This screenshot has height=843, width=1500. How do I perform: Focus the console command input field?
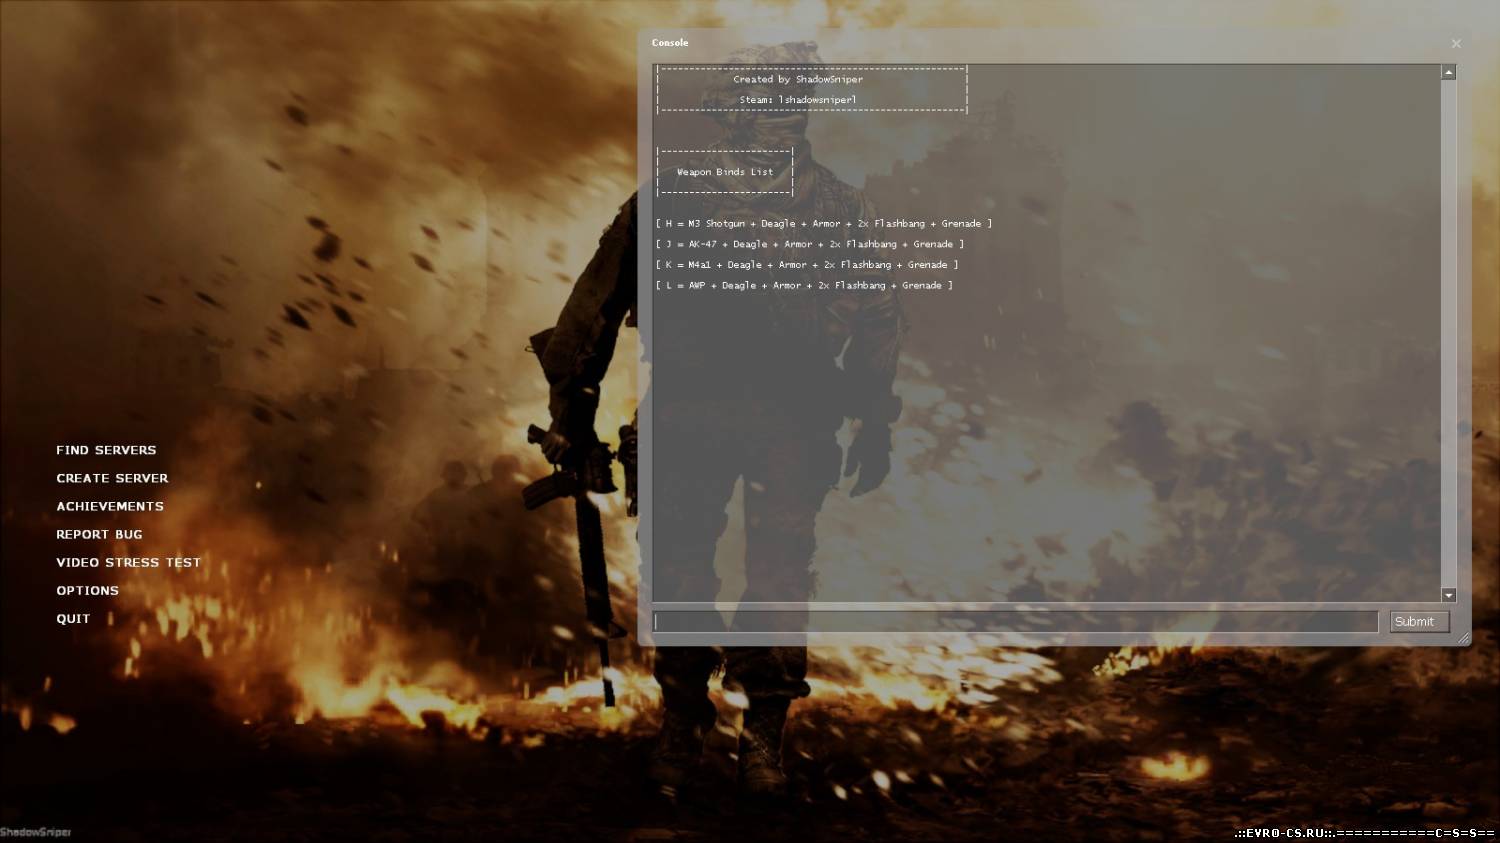tap(1015, 622)
